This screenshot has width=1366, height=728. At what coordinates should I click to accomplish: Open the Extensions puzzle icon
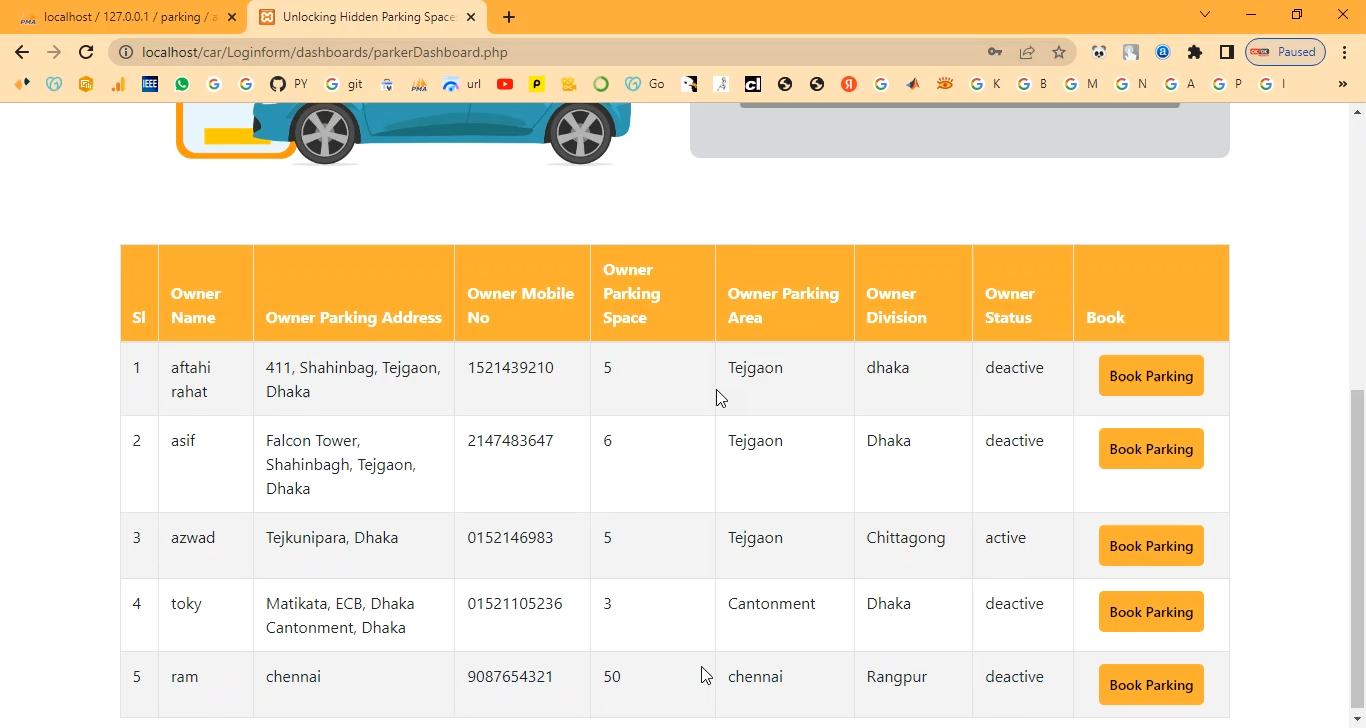tap(1195, 52)
